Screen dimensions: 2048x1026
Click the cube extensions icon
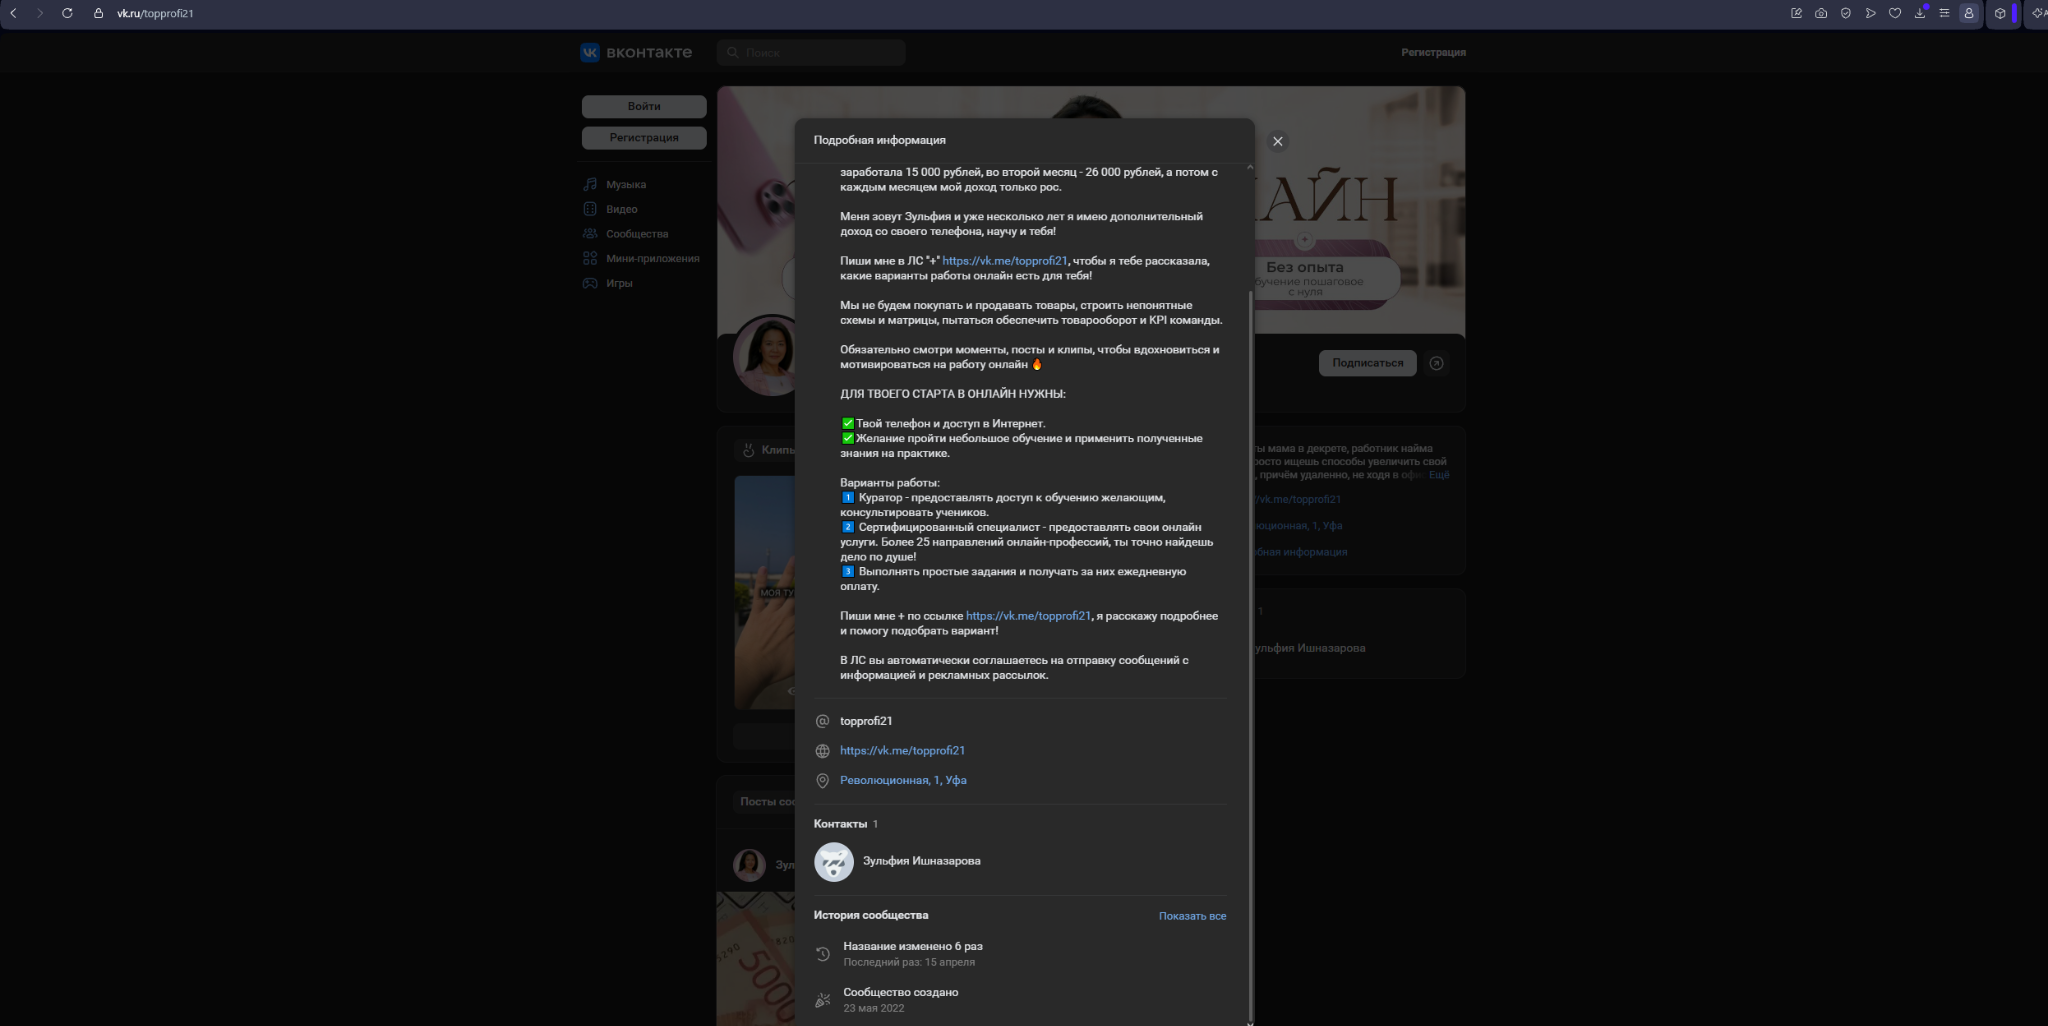2000,13
